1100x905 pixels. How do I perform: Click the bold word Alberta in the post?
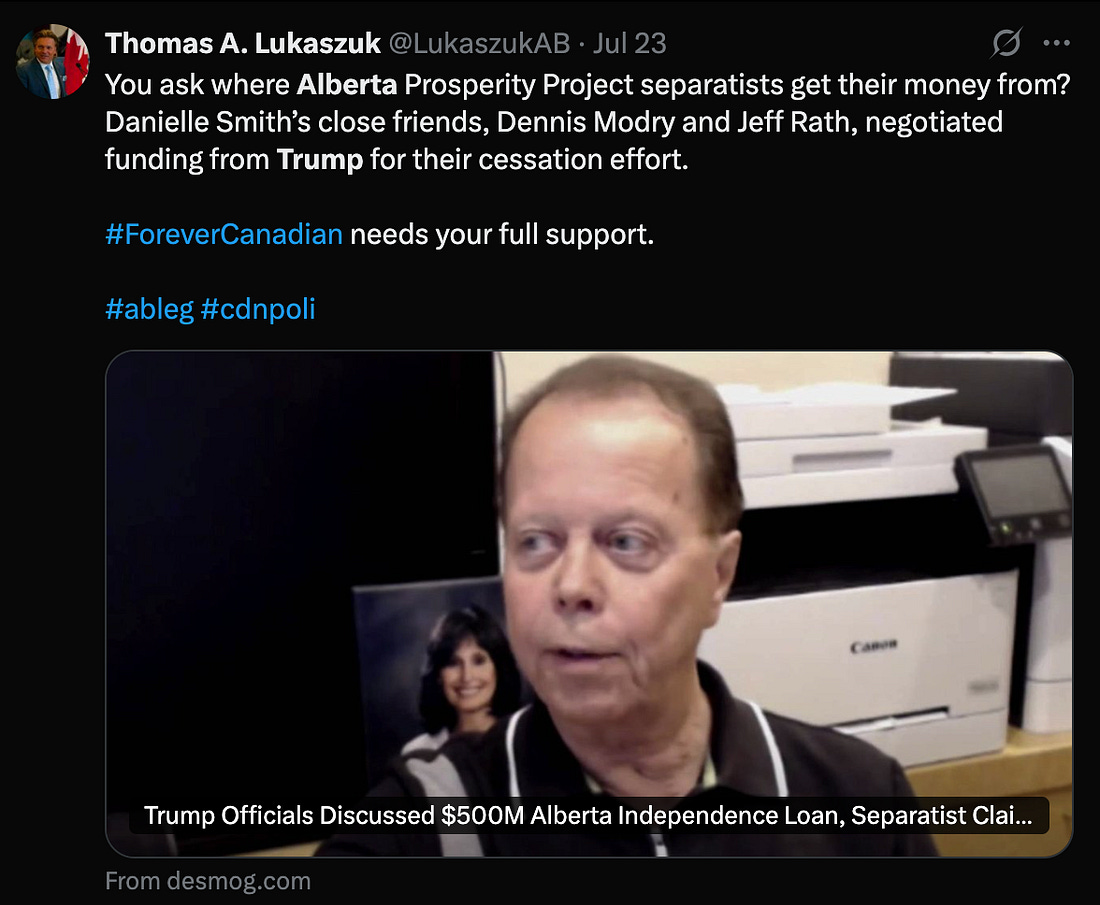coord(347,85)
